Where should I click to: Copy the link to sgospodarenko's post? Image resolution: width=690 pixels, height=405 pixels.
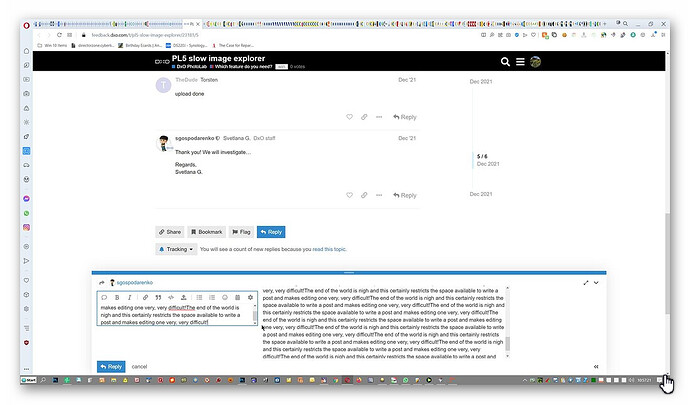(364, 195)
